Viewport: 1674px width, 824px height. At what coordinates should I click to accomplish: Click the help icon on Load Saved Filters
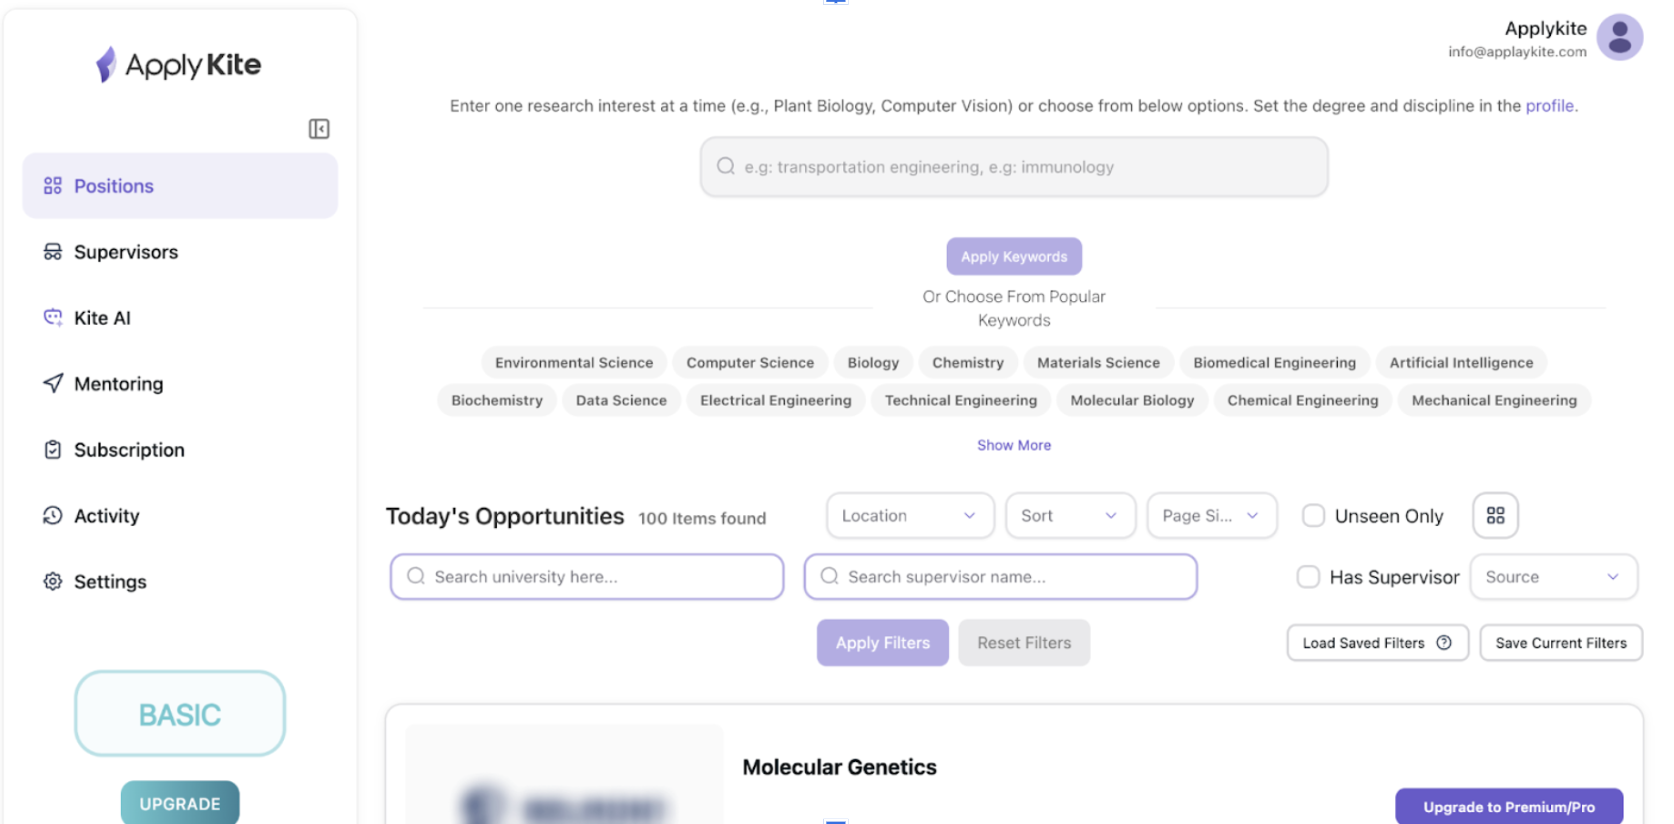click(1443, 643)
